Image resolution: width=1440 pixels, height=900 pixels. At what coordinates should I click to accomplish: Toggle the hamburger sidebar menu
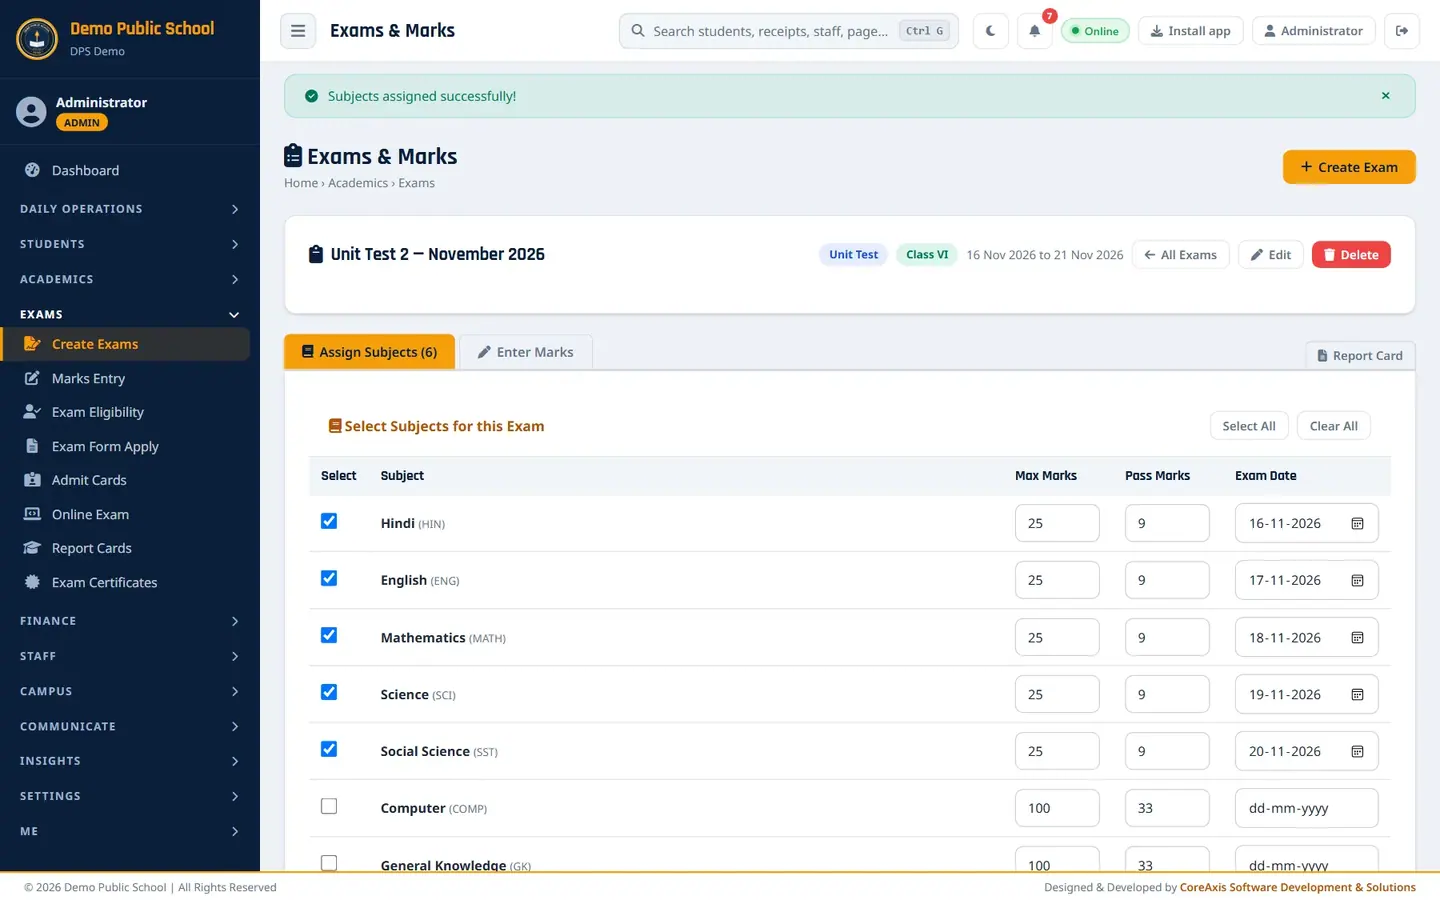pos(298,31)
